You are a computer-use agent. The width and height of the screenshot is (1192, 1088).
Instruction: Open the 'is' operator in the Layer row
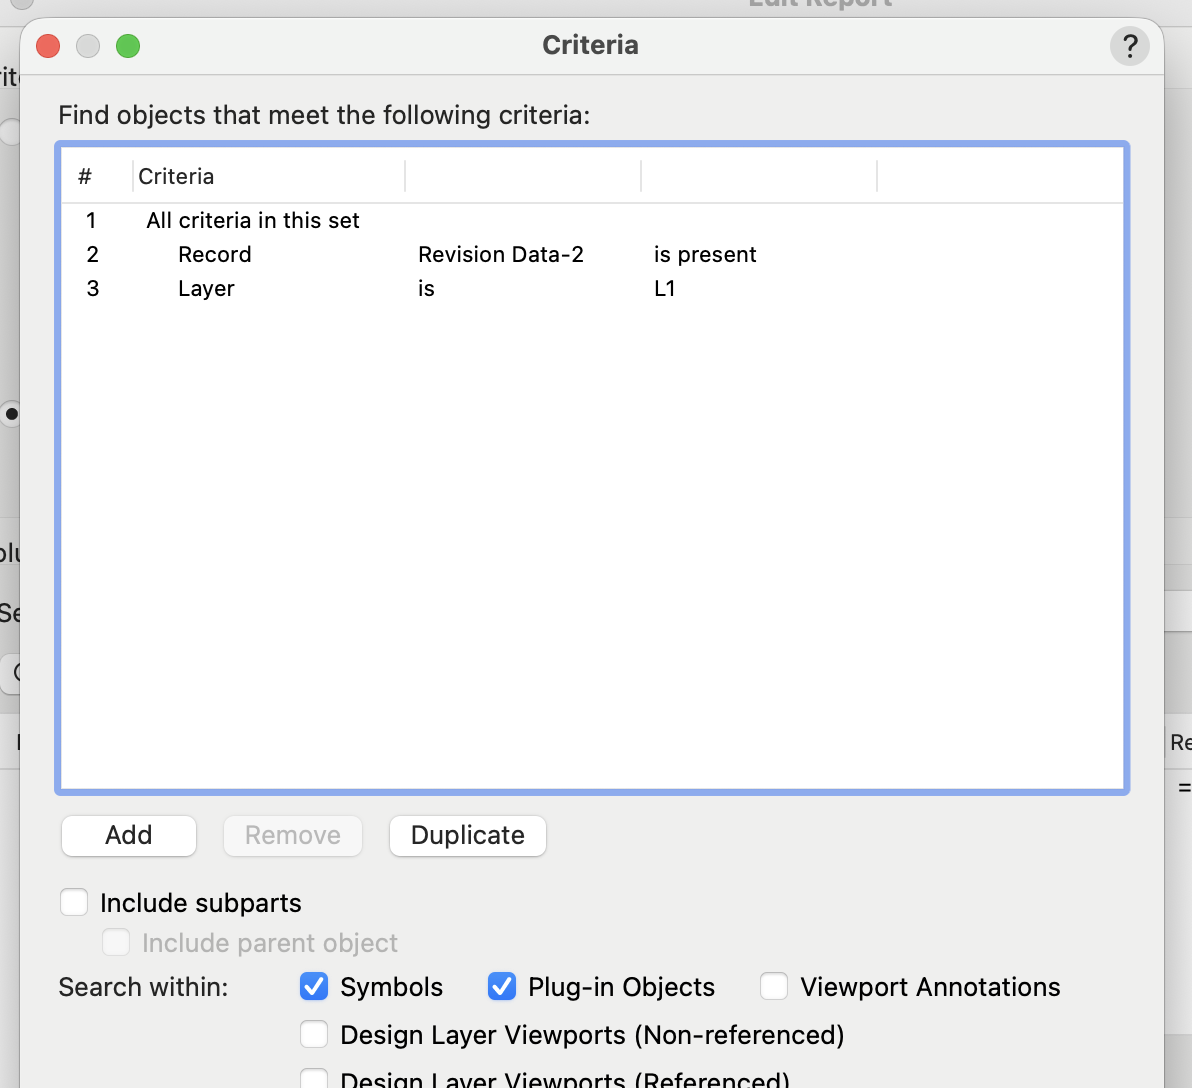[x=426, y=289]
